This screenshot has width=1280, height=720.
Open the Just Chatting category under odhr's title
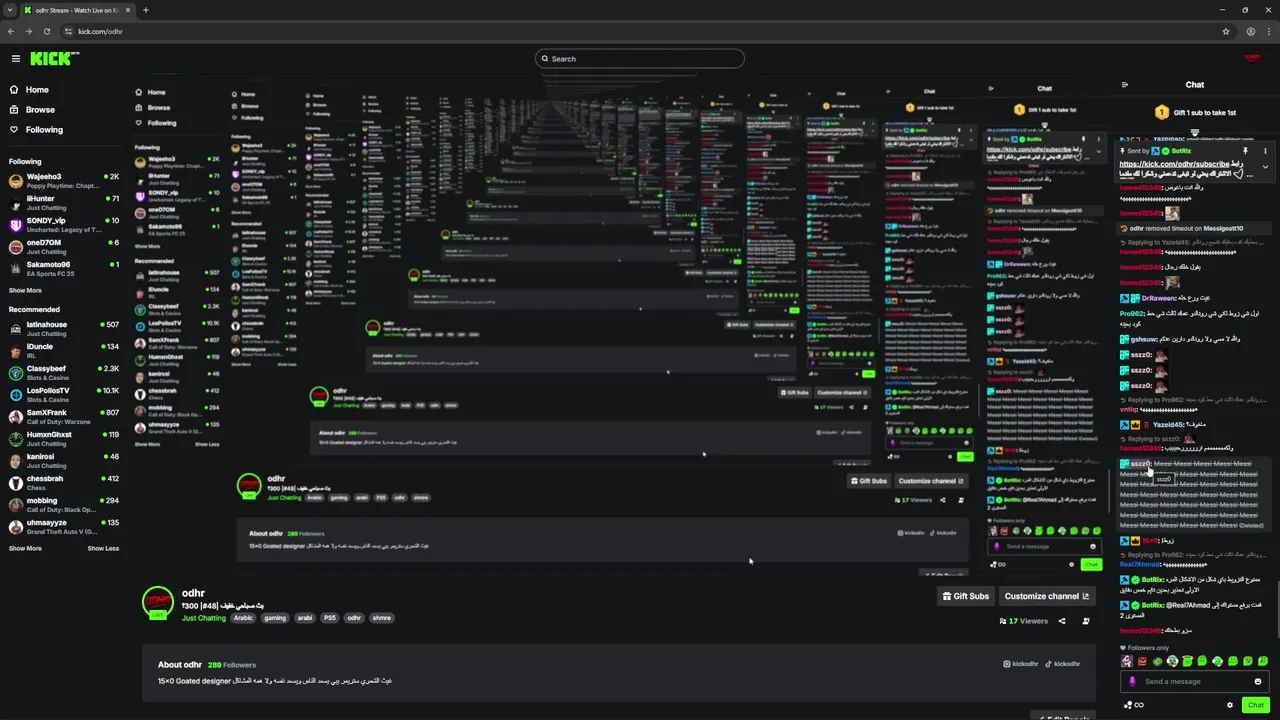tap(203, 618)
